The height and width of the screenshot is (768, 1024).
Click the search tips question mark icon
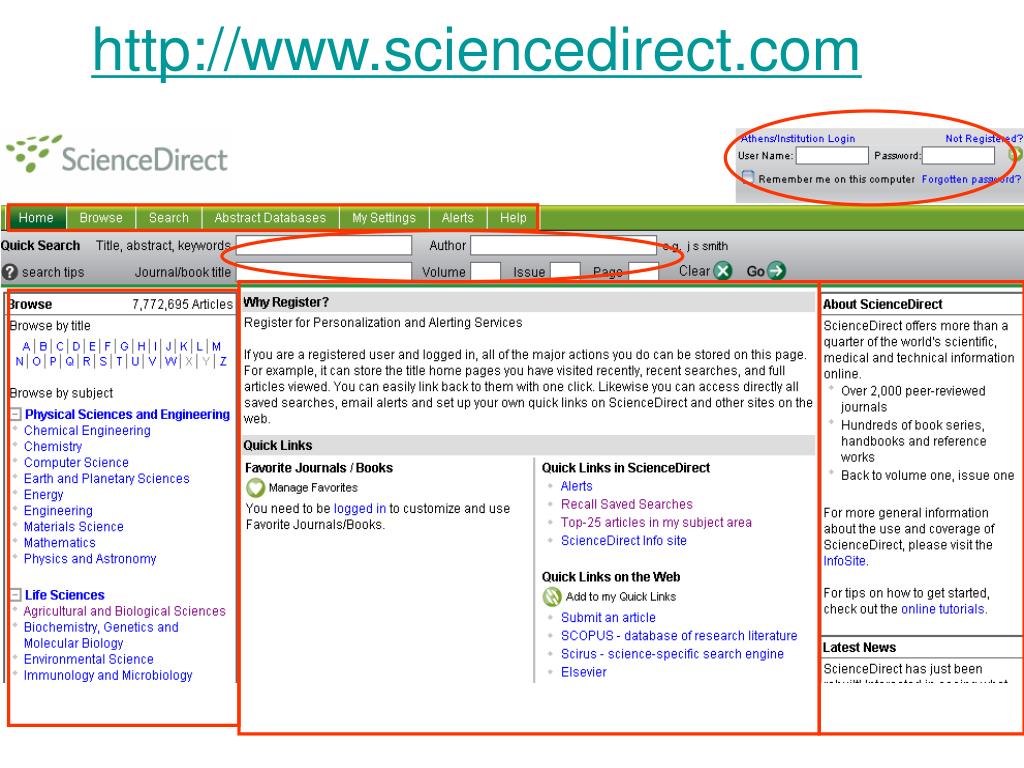(9, 272)
